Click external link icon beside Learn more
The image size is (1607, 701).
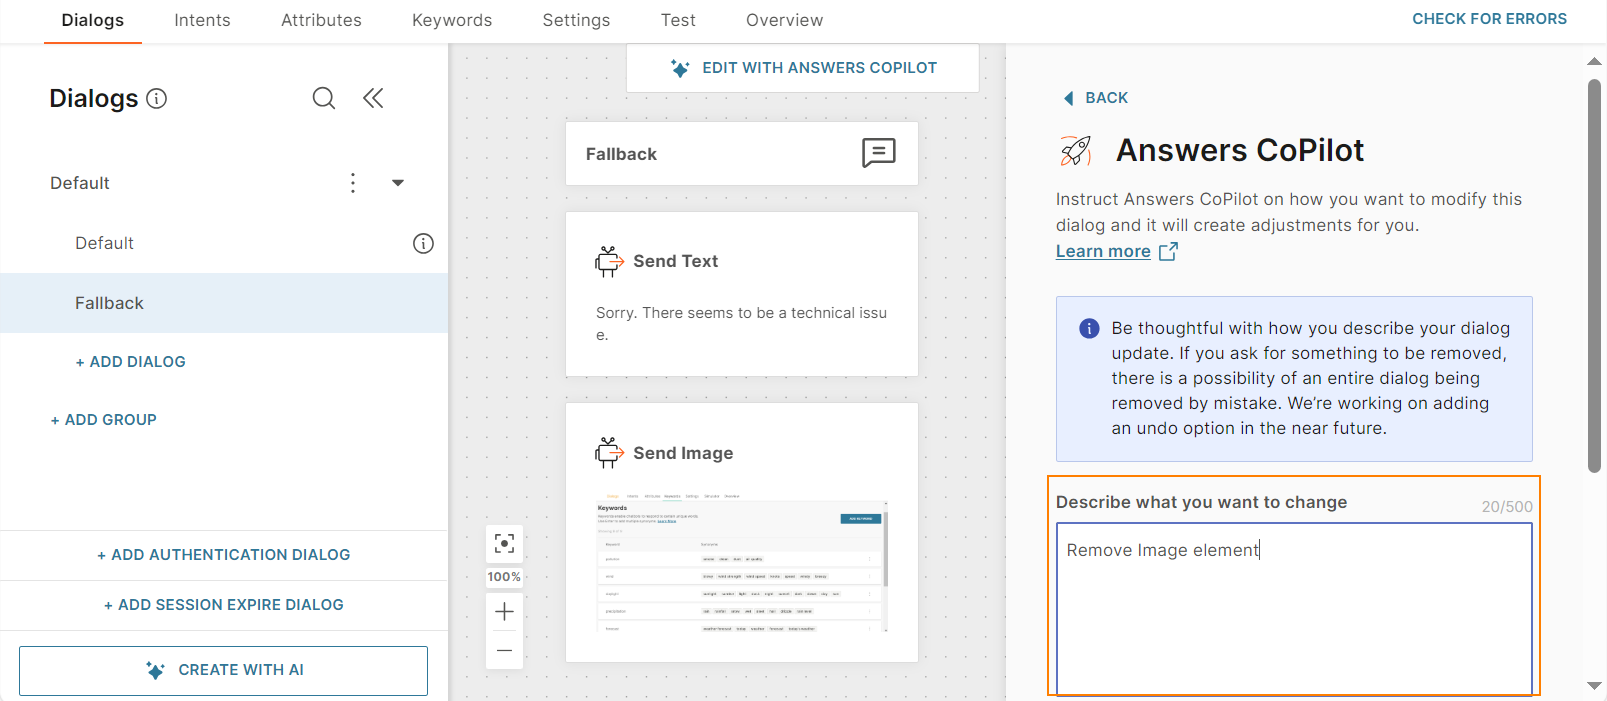1168,251
